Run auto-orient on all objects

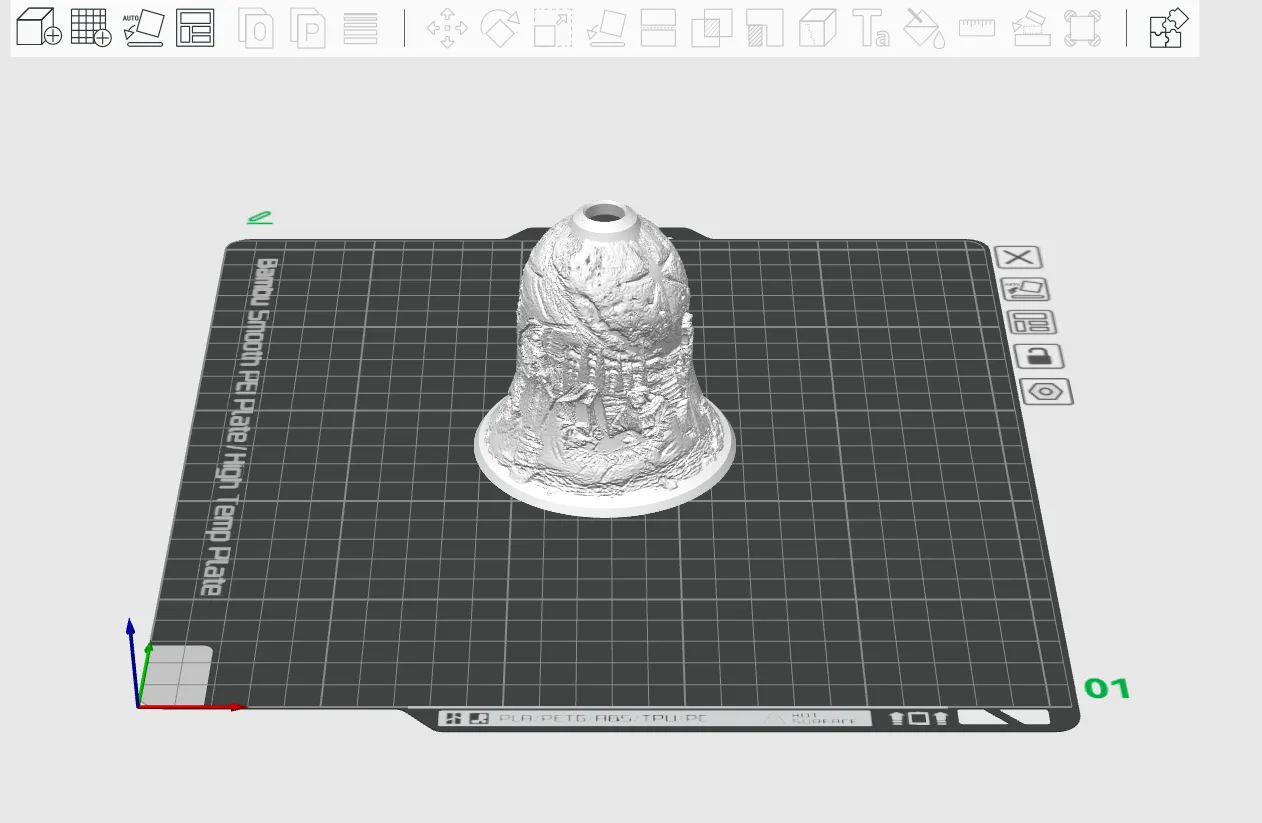tap(144, 28)
